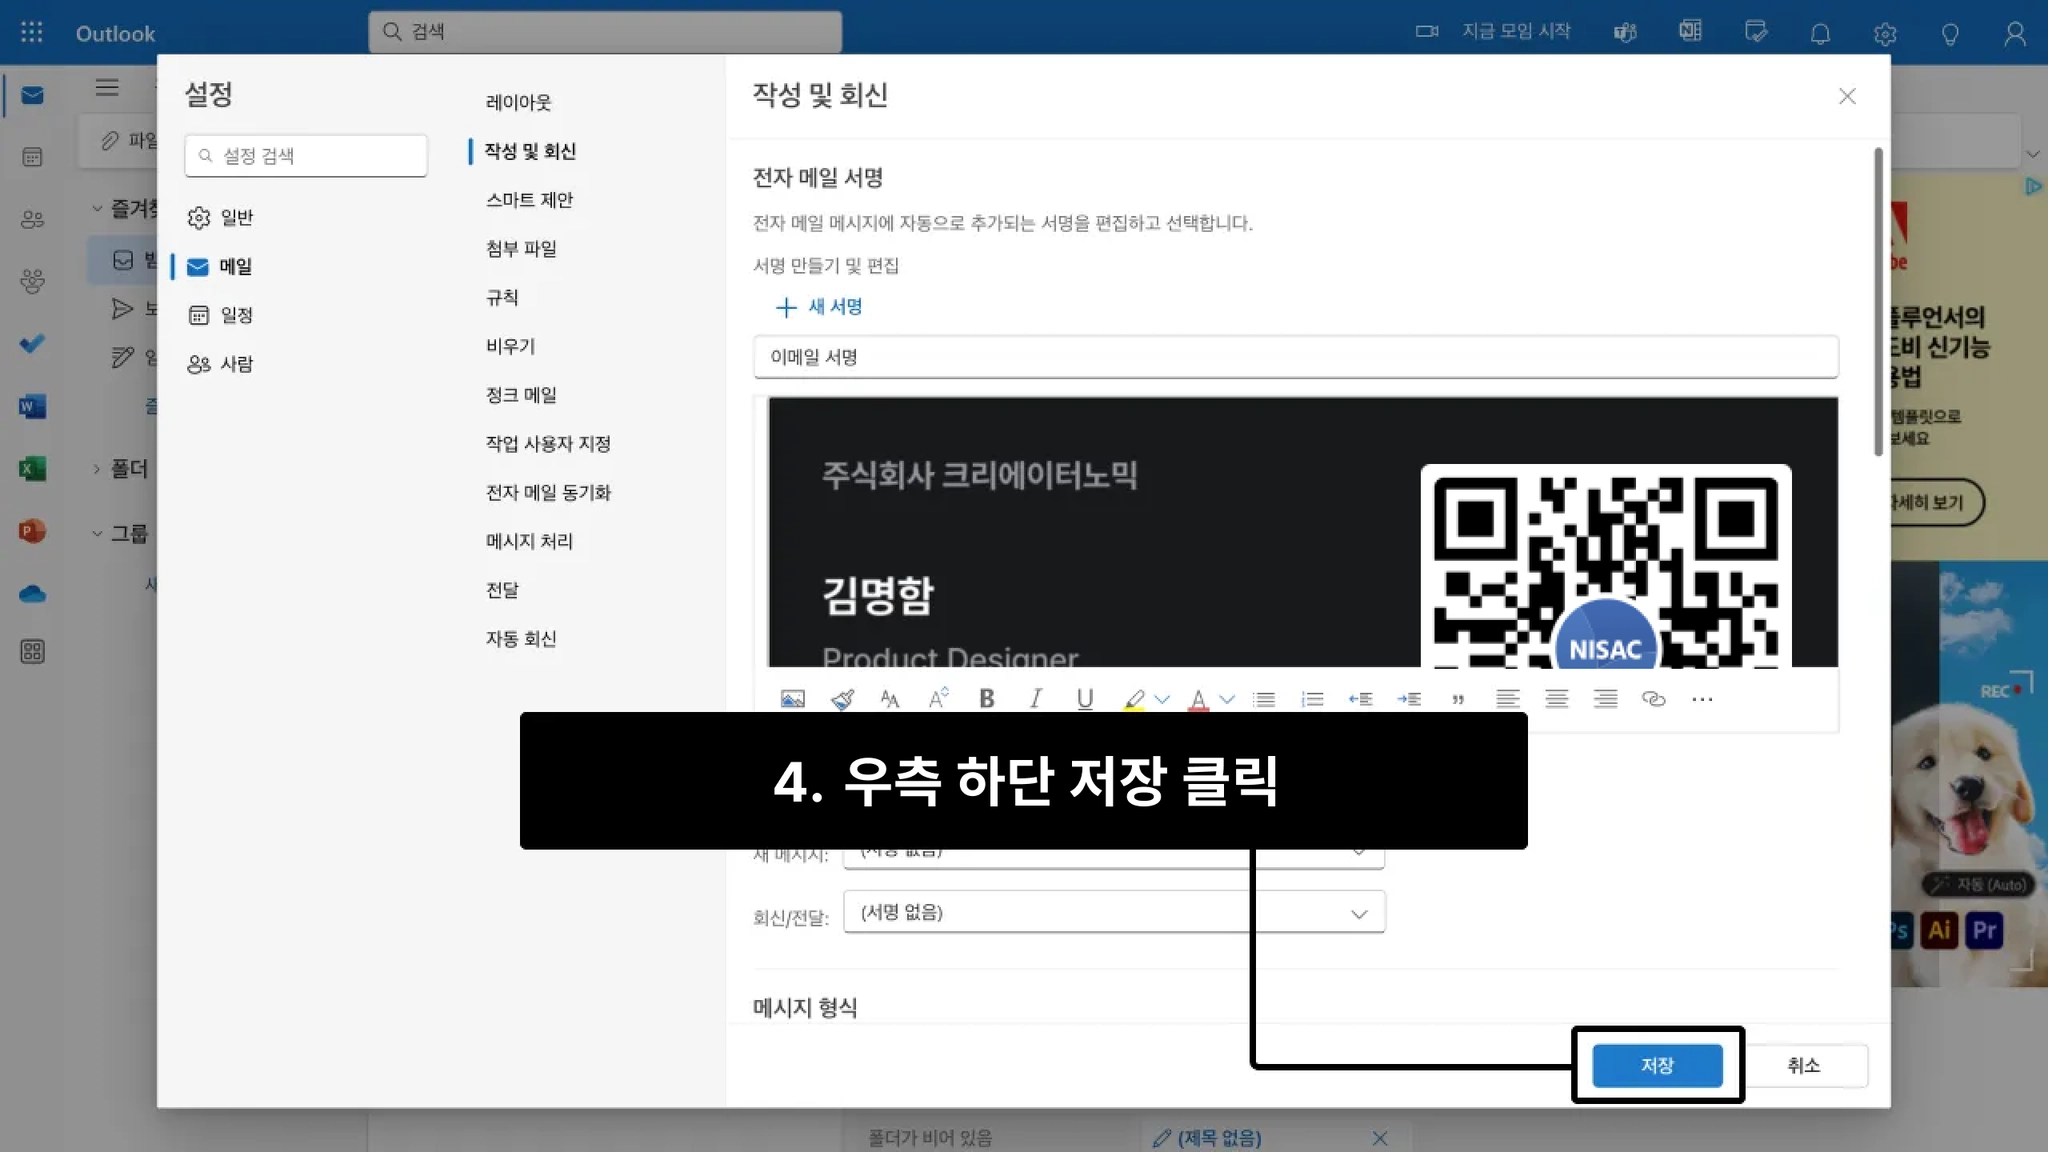Expand the 회신/전달 signature dropdown
This screenshot has width=2048, height=1152.
(x=1114, y=912)
